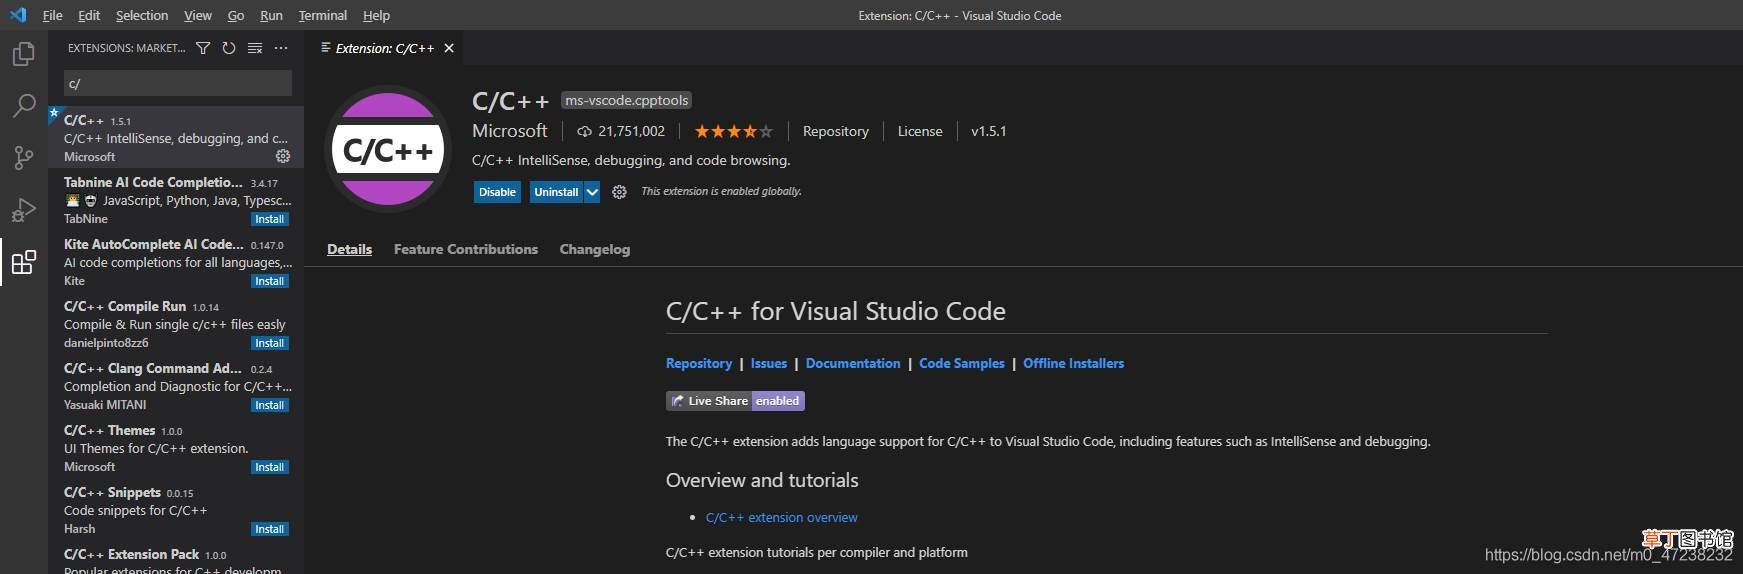Select Tabnine AI Code Completion list entry
Viewport: 1743px width, 574px height.
176,199
